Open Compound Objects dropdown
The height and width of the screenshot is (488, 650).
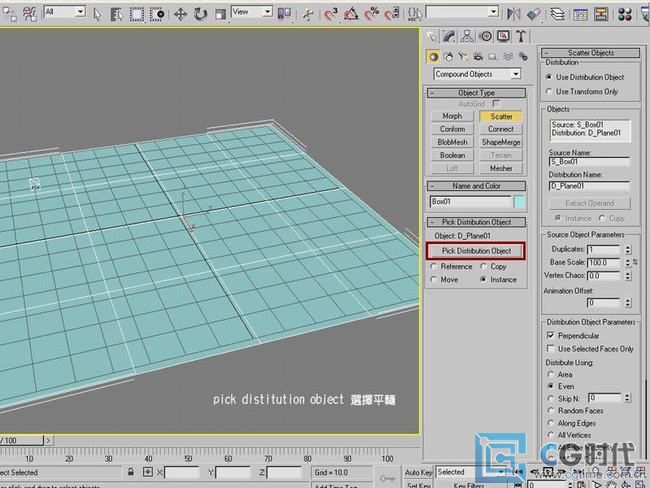point(477,74)
